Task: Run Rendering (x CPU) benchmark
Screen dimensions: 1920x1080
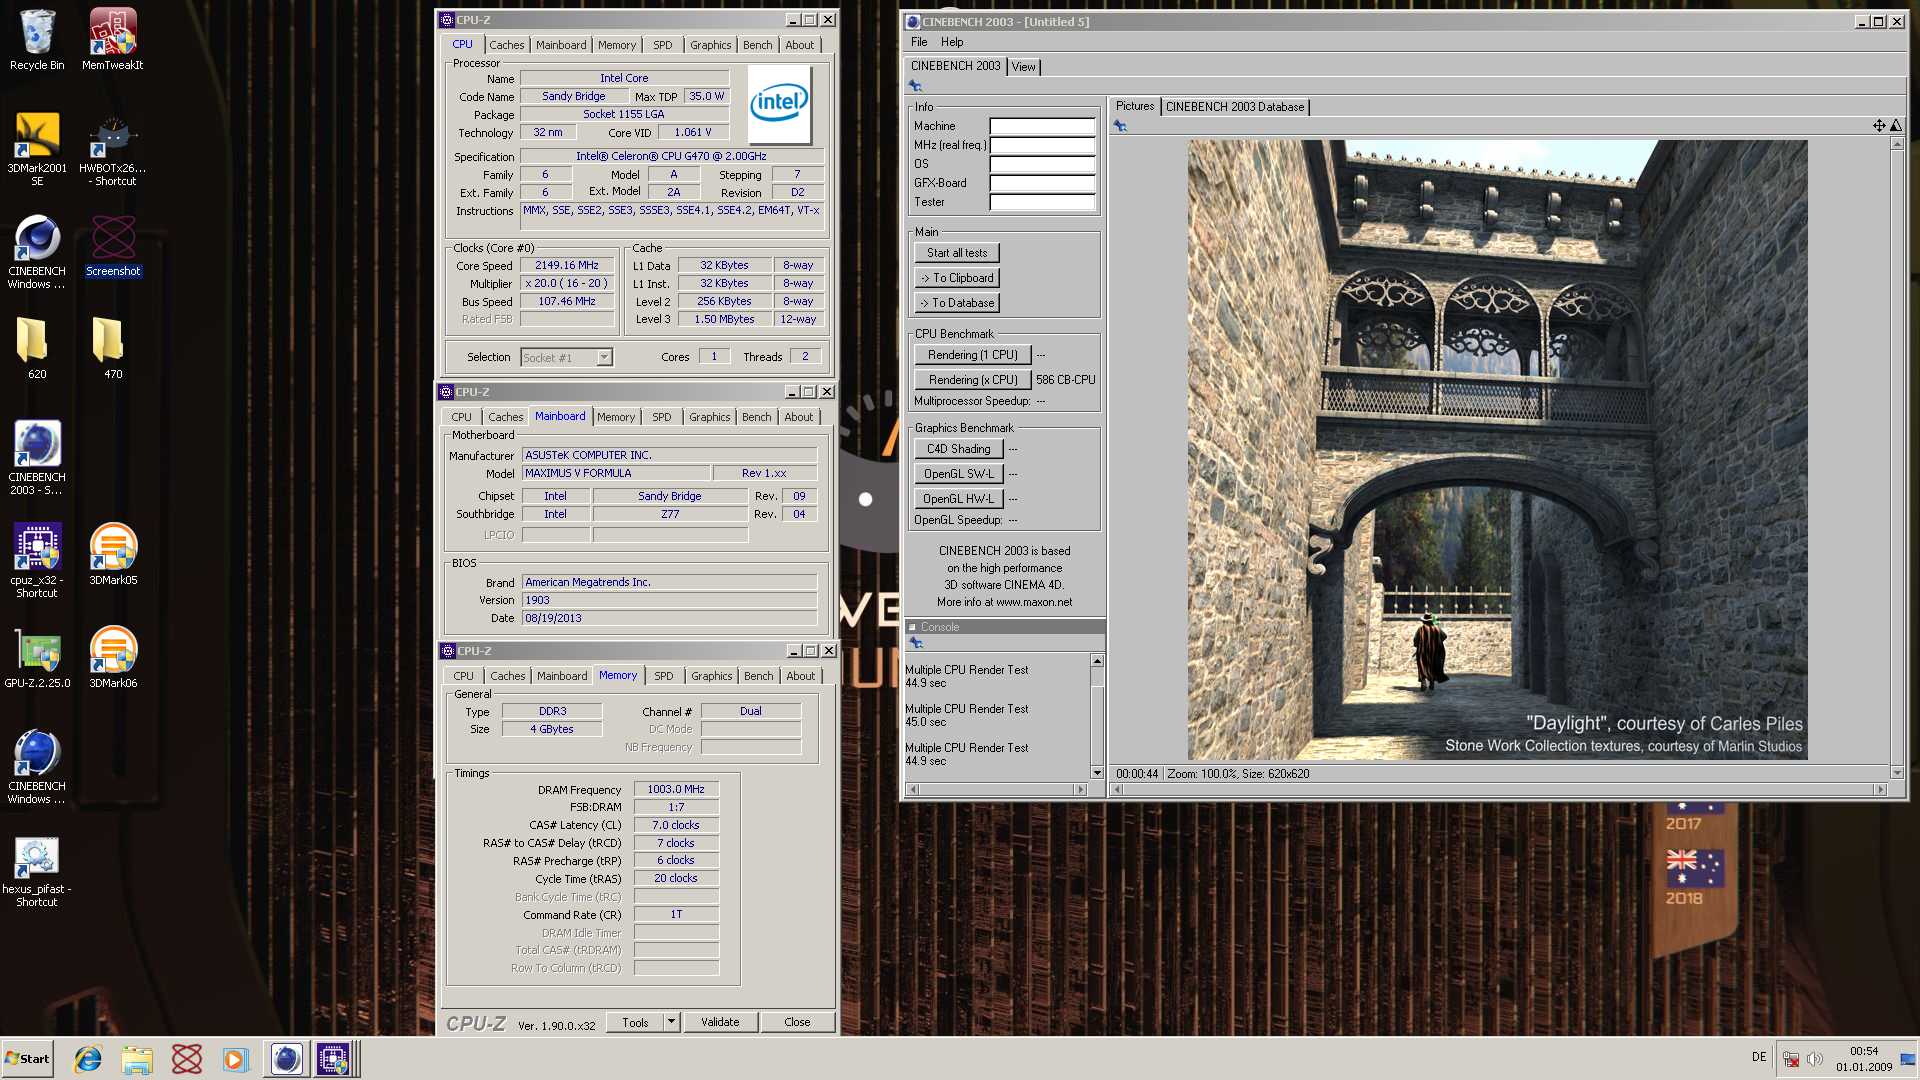Action: 972,380
